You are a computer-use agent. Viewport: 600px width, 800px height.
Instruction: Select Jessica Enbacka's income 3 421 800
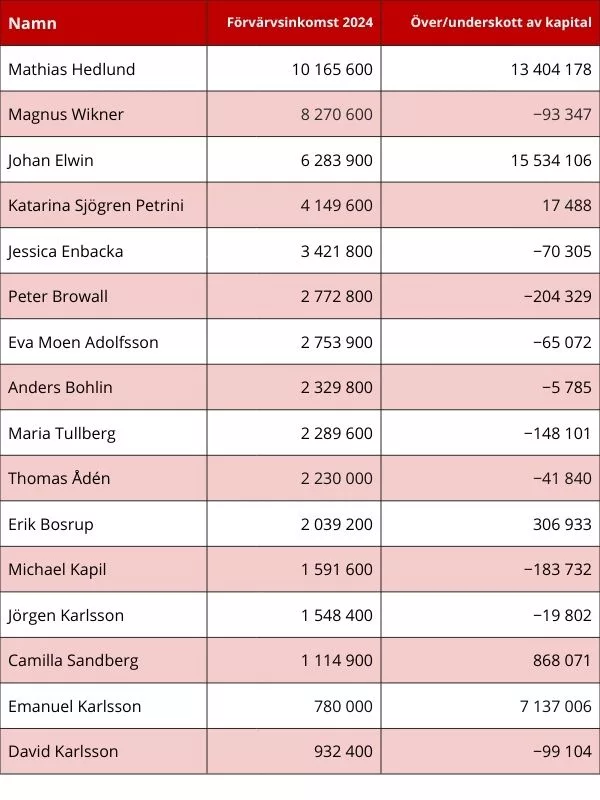[x=336, y=251]
